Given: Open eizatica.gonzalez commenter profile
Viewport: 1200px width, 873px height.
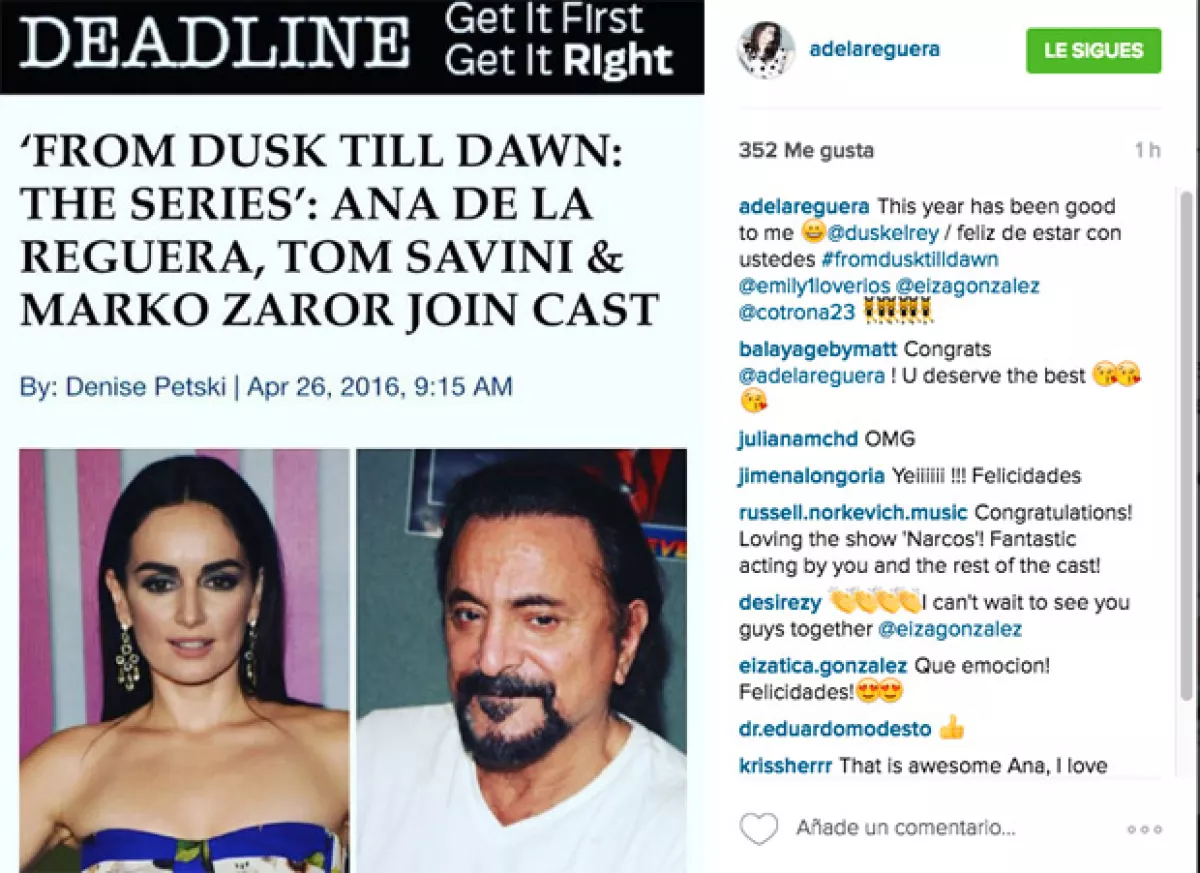Looking at the screenshot, I should coord(823,665).
